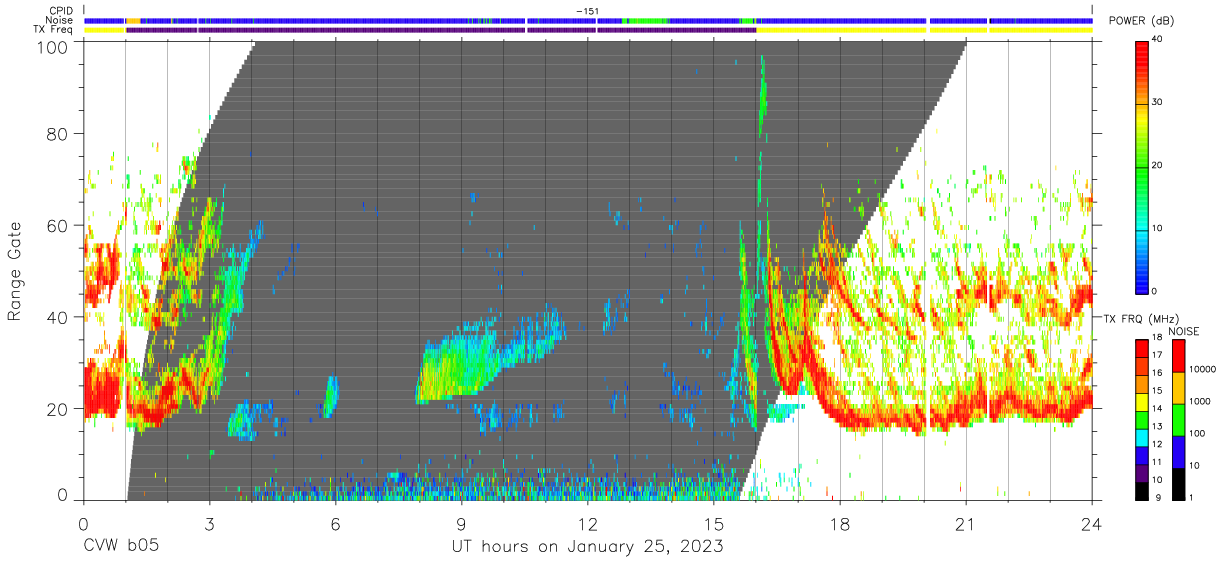Click the 16 label on the TX FRQ legend

point(1157,375)
